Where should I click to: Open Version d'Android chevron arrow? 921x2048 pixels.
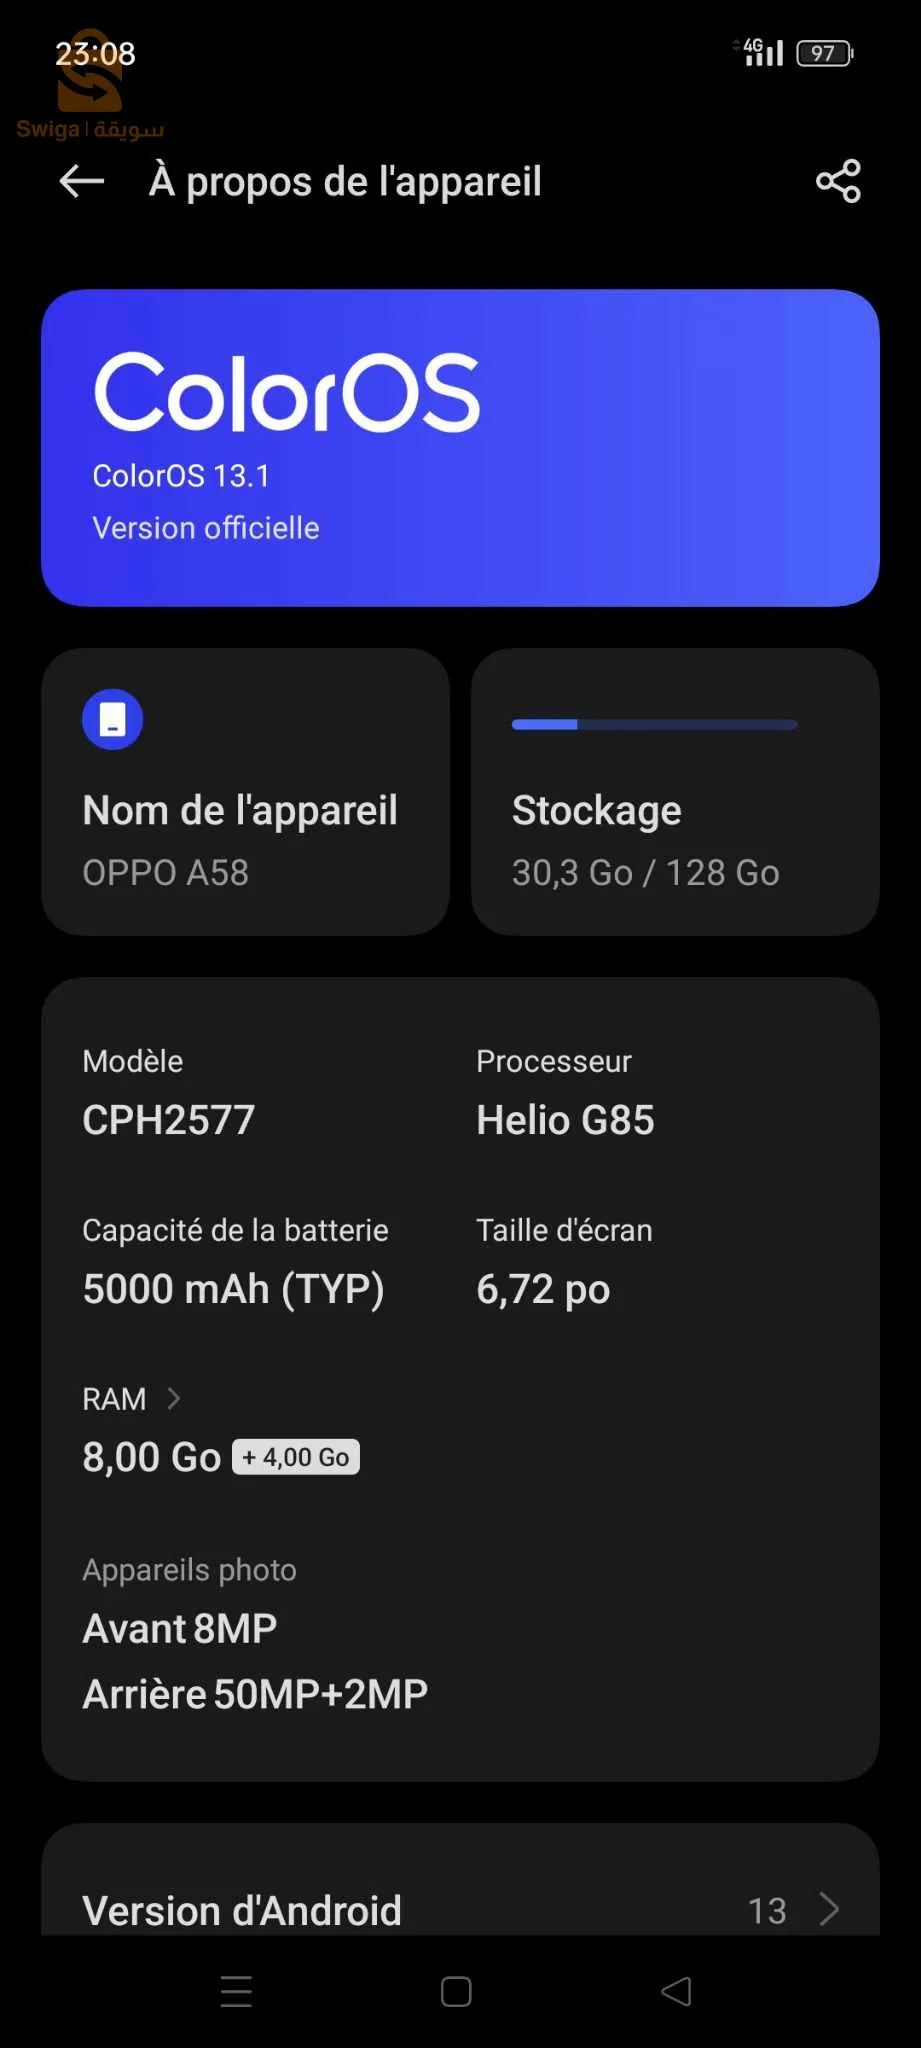point(829,1908)
